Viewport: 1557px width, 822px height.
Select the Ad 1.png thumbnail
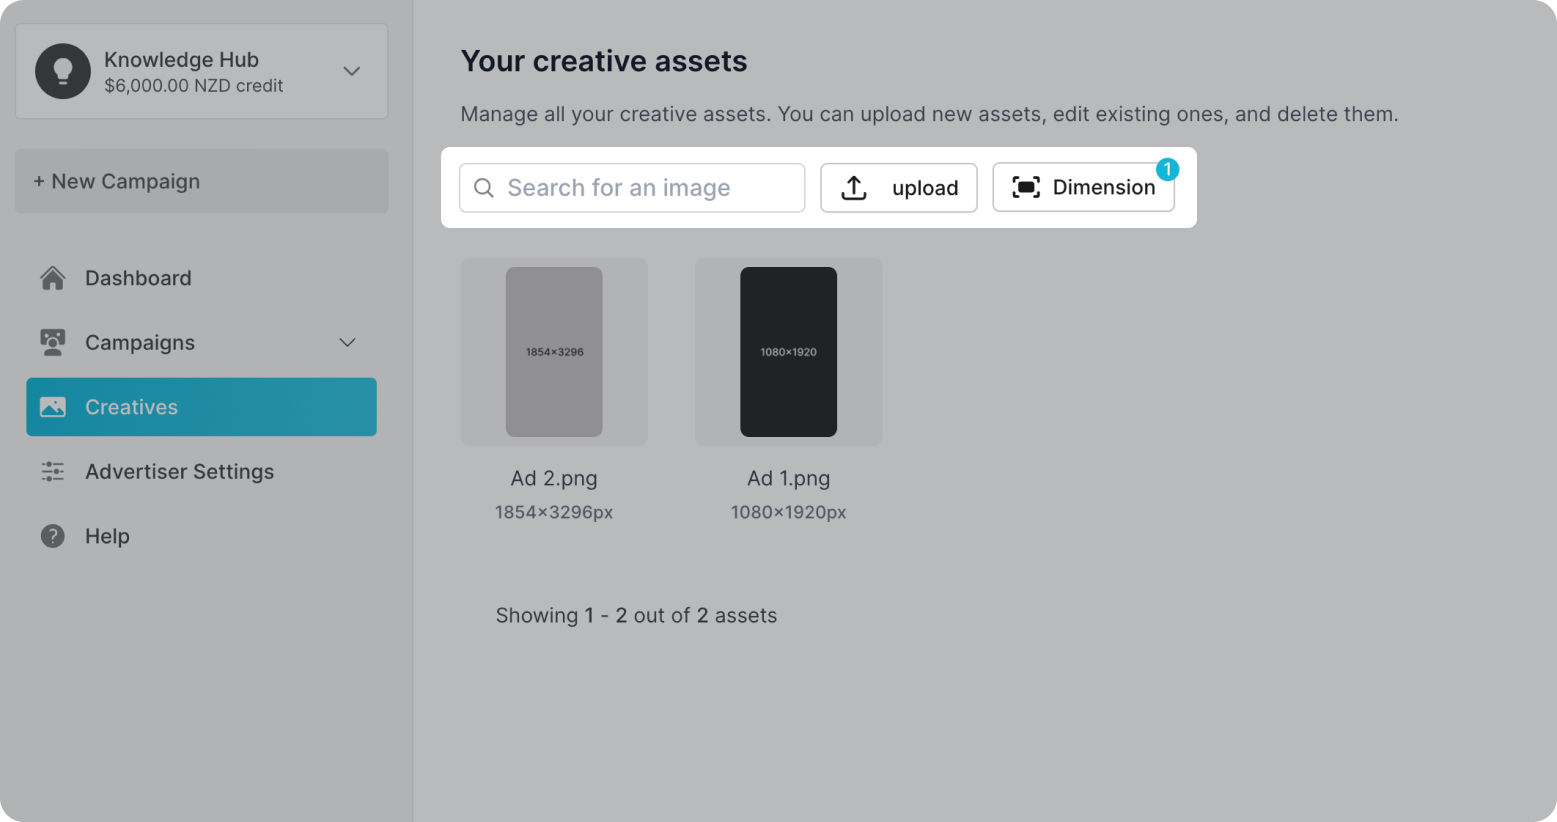click(x=788, y=352)
